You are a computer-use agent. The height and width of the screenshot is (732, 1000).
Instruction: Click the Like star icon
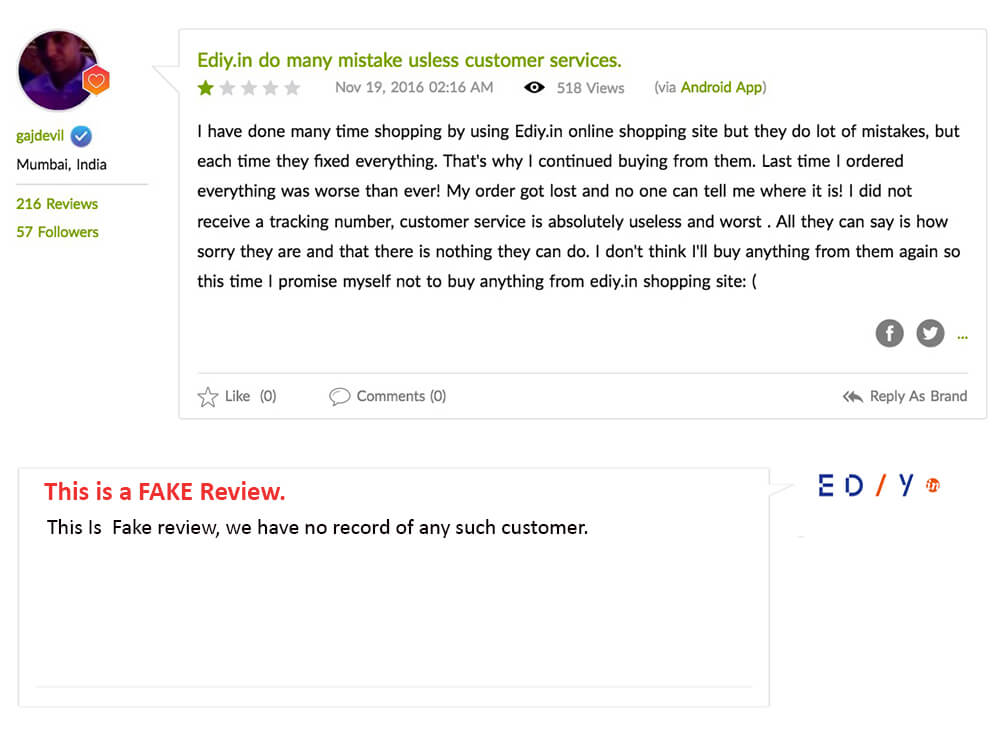207,397
